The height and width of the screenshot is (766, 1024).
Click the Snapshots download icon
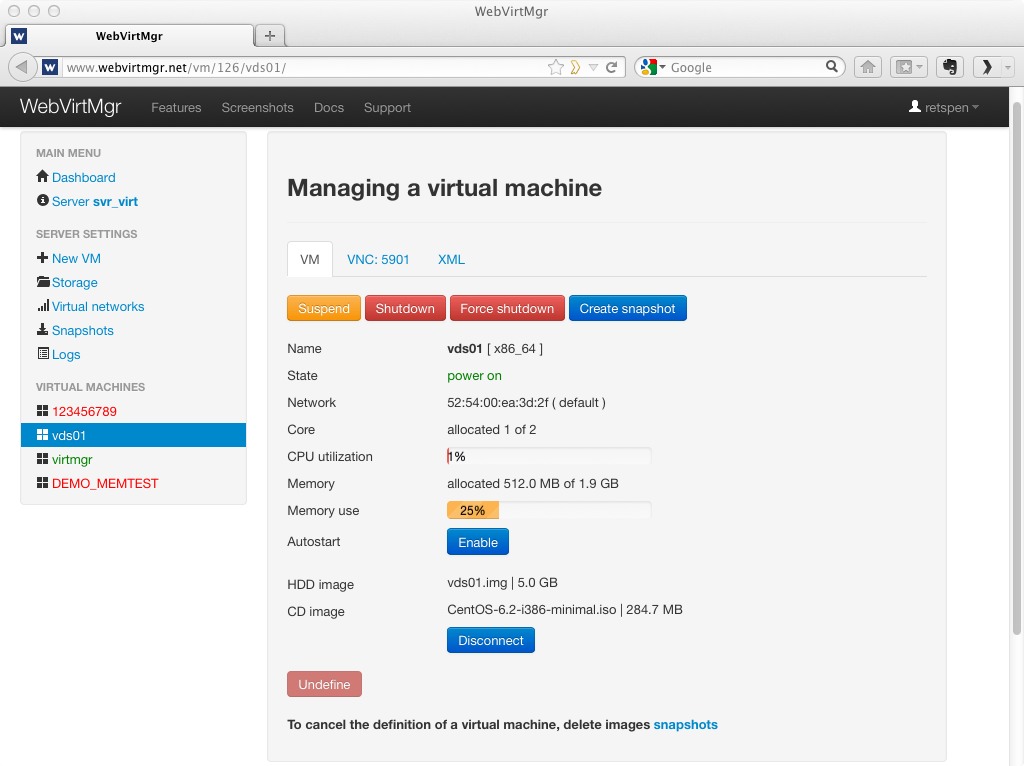(x=42, y=330)
